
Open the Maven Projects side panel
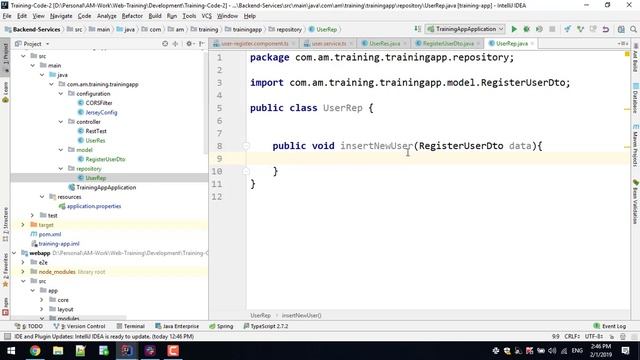pos(636,145)
